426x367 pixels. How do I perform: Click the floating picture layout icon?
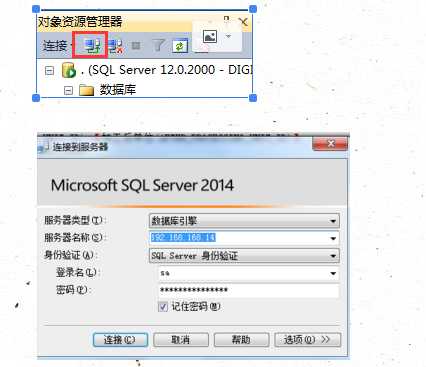210,36
